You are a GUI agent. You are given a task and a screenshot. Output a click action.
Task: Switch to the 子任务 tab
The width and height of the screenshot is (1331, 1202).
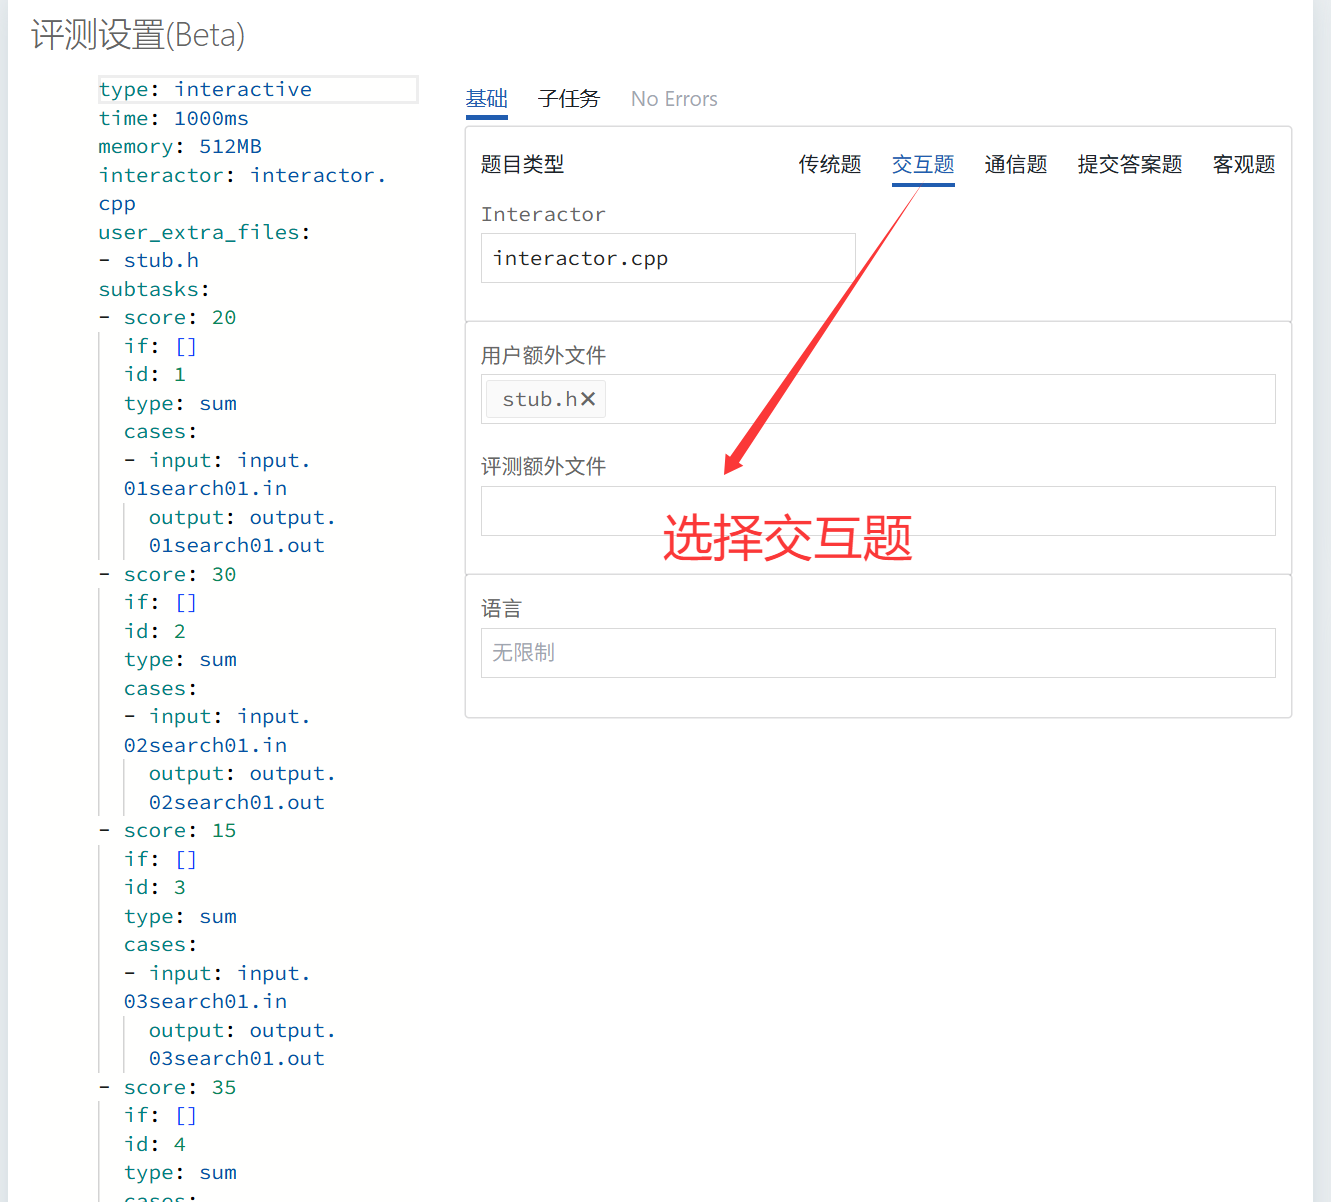(x=568, y=99)
